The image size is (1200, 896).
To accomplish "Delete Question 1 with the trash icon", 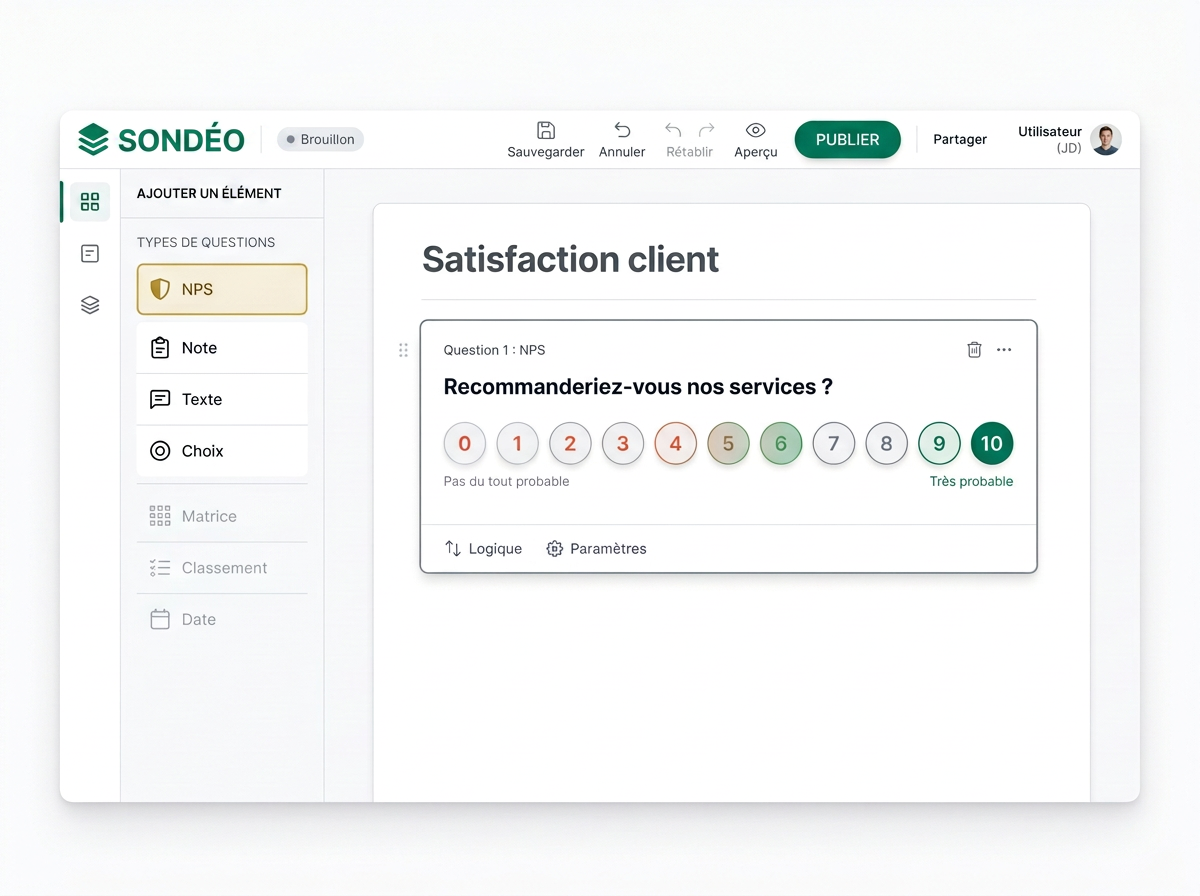I will click(974, 350).
